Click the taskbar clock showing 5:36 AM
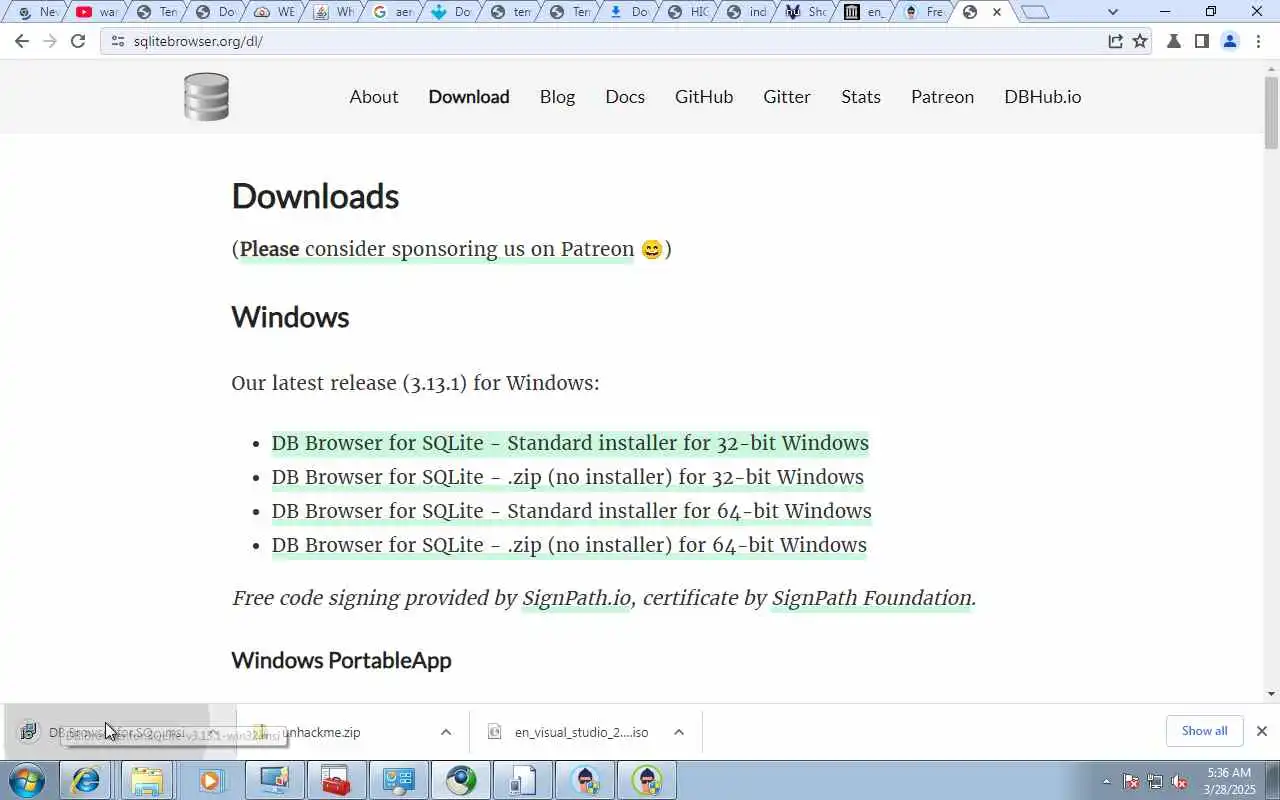This screenshot has width=1280, height=800. click(x=1229, y=780)
